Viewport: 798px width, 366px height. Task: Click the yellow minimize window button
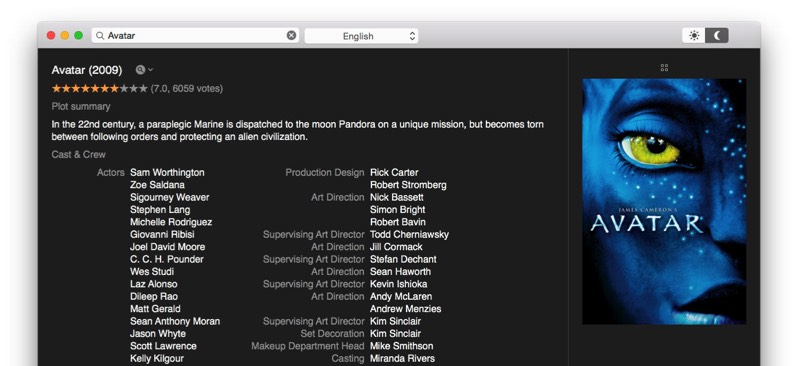[65, 35]
